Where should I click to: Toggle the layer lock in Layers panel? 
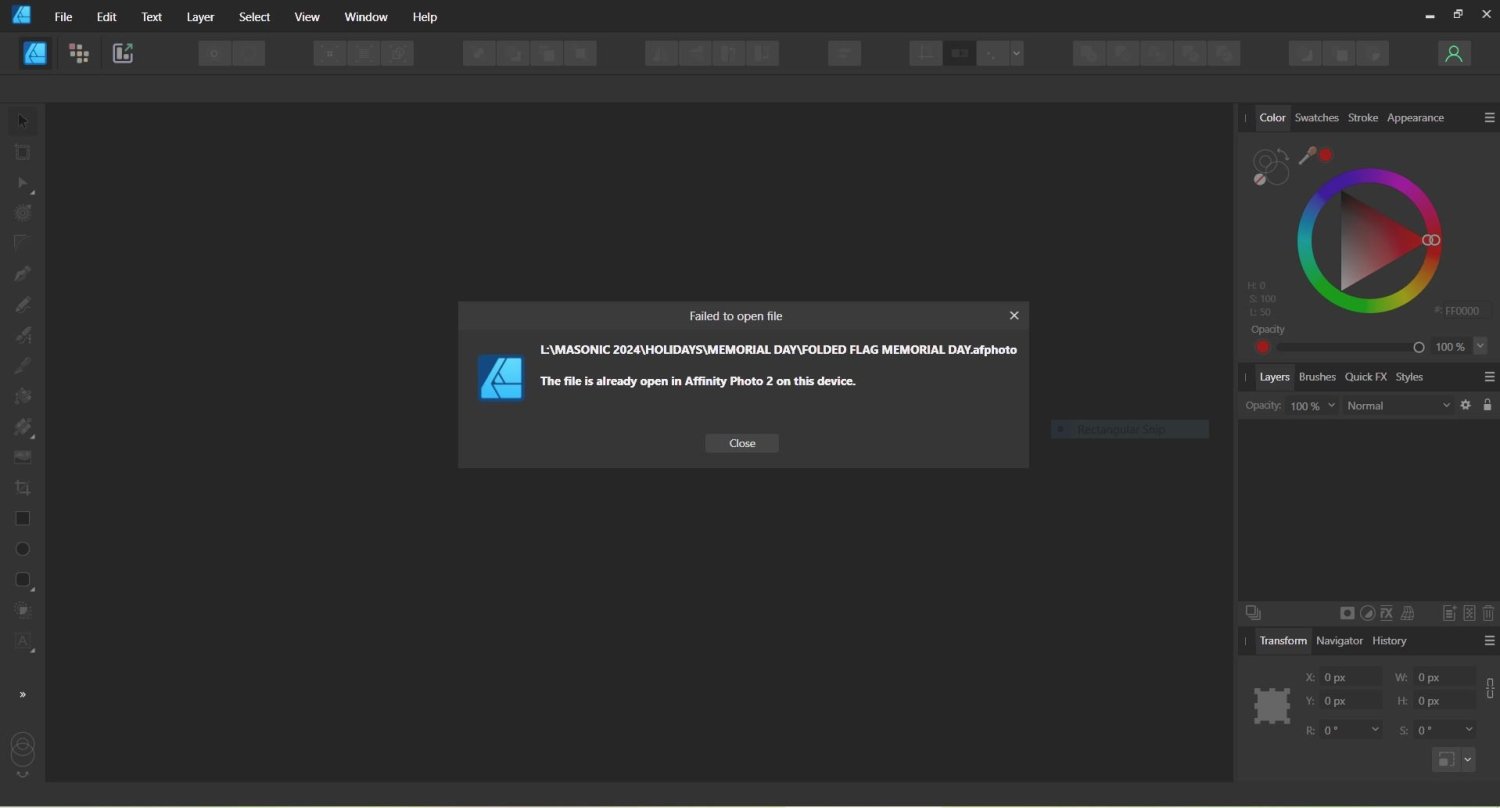coord(1487,405)
